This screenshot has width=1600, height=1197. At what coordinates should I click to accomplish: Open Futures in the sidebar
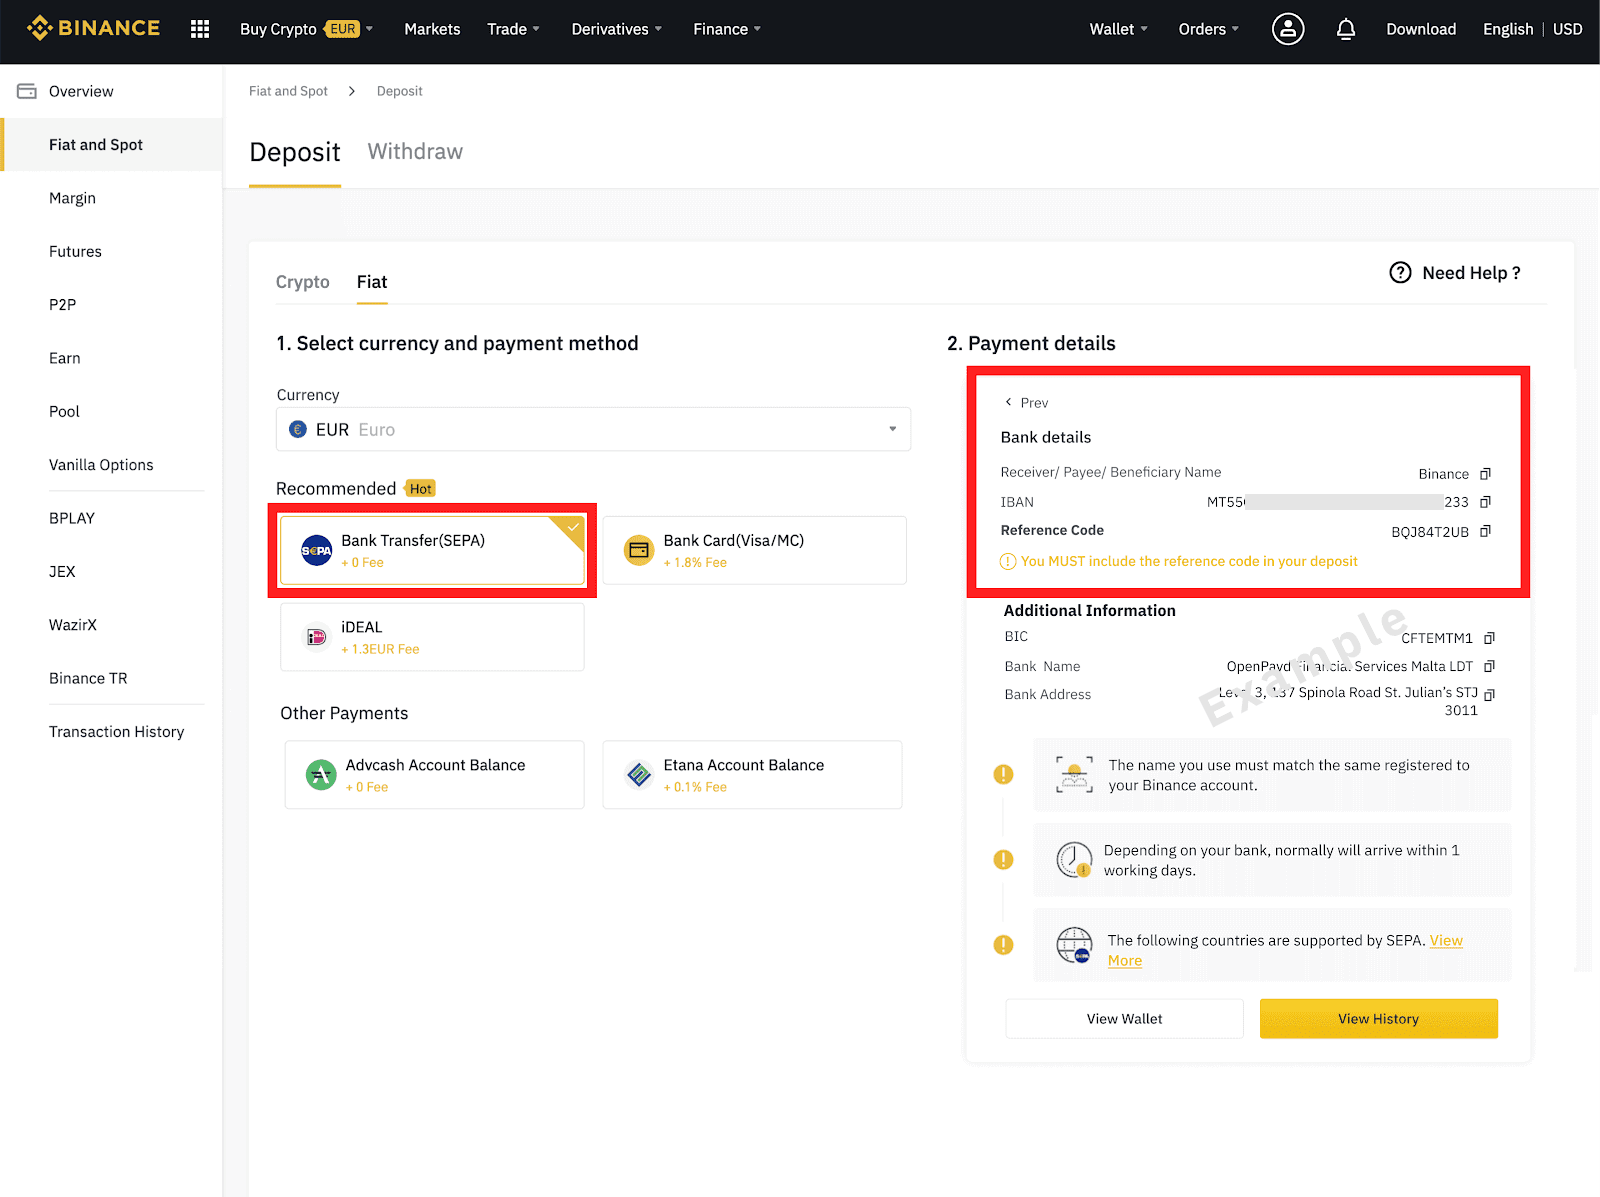(x=75, y=251)
